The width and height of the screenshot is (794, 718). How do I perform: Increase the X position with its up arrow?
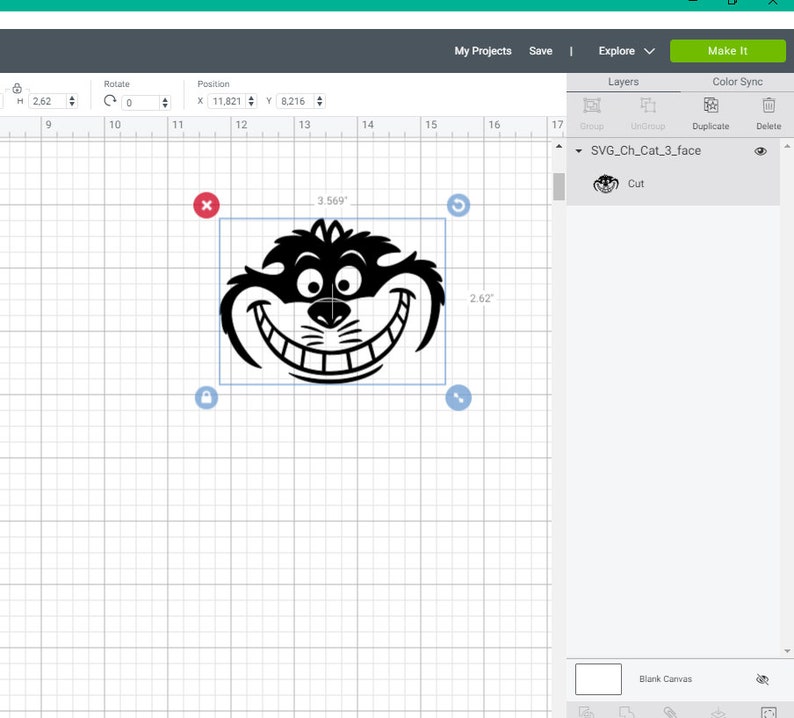coord(251,98)
